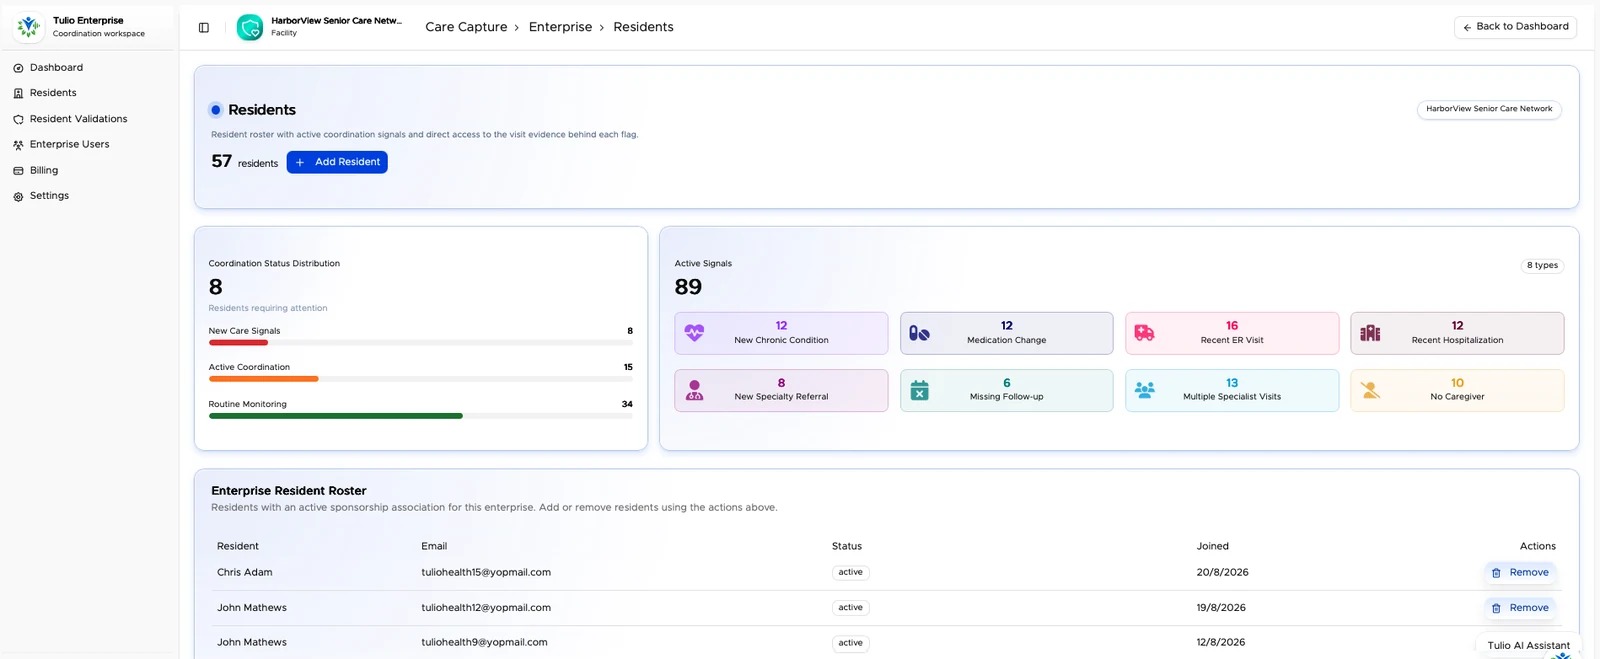This screenshot has width=1600, height=659.
Task: Click the Billing card icon
Action: coord(18,171)
